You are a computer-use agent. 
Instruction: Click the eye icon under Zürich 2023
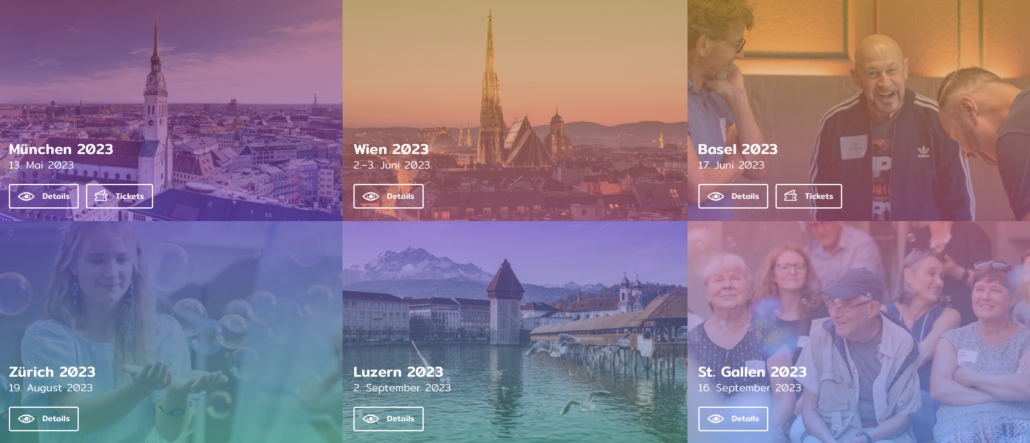(26, 419)
